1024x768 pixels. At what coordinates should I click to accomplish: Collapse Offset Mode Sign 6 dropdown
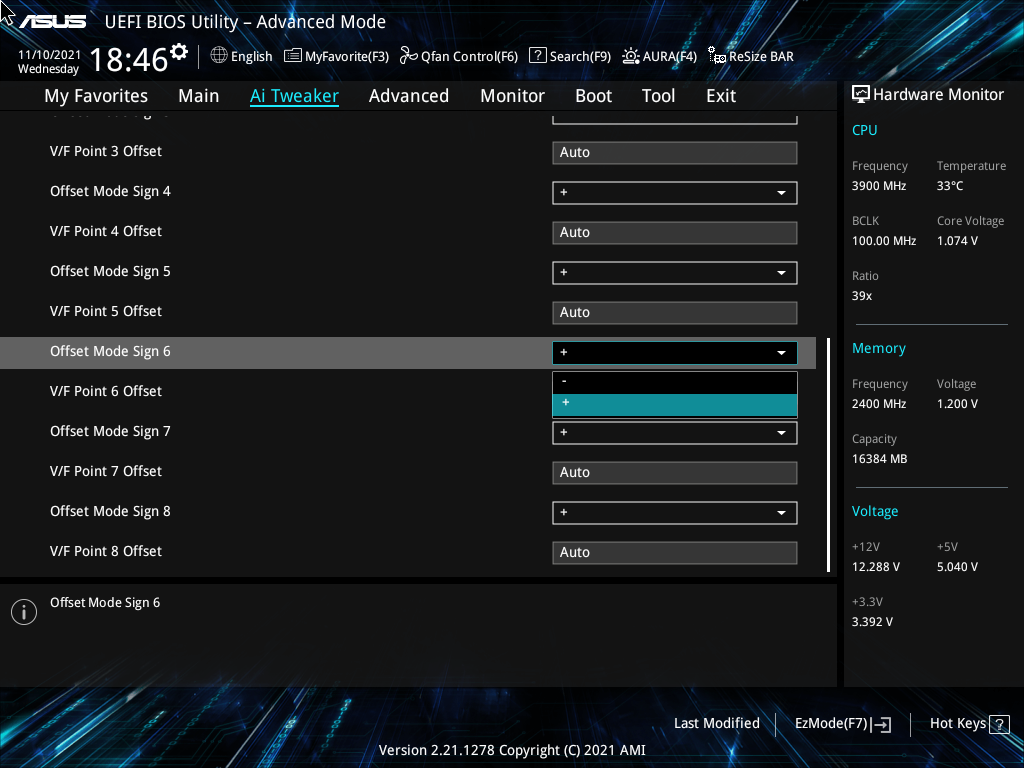coord(675,353)
